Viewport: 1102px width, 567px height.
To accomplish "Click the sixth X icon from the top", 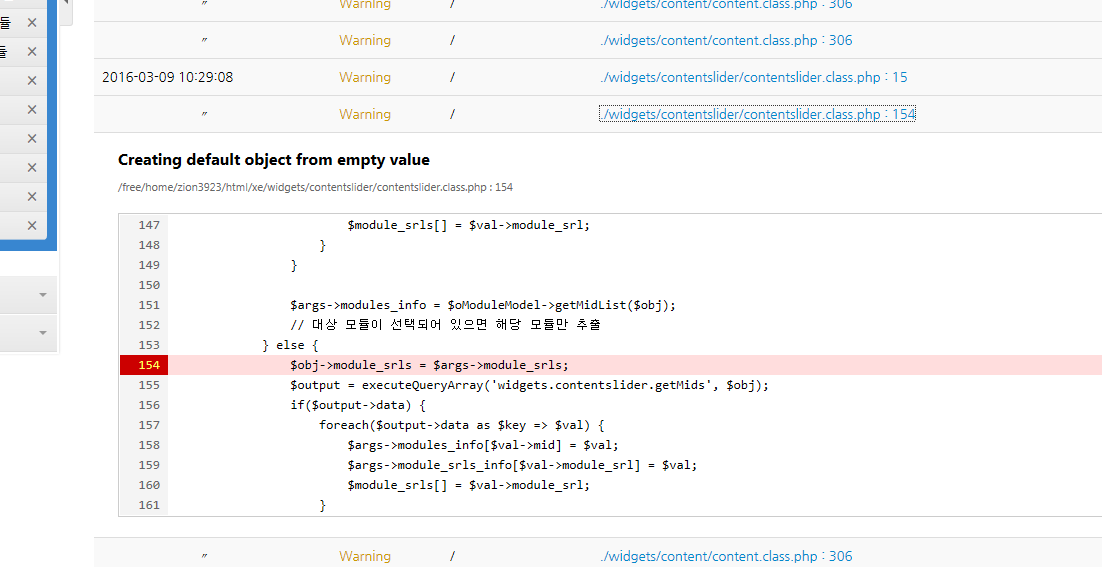I will (x=32, y=167).
